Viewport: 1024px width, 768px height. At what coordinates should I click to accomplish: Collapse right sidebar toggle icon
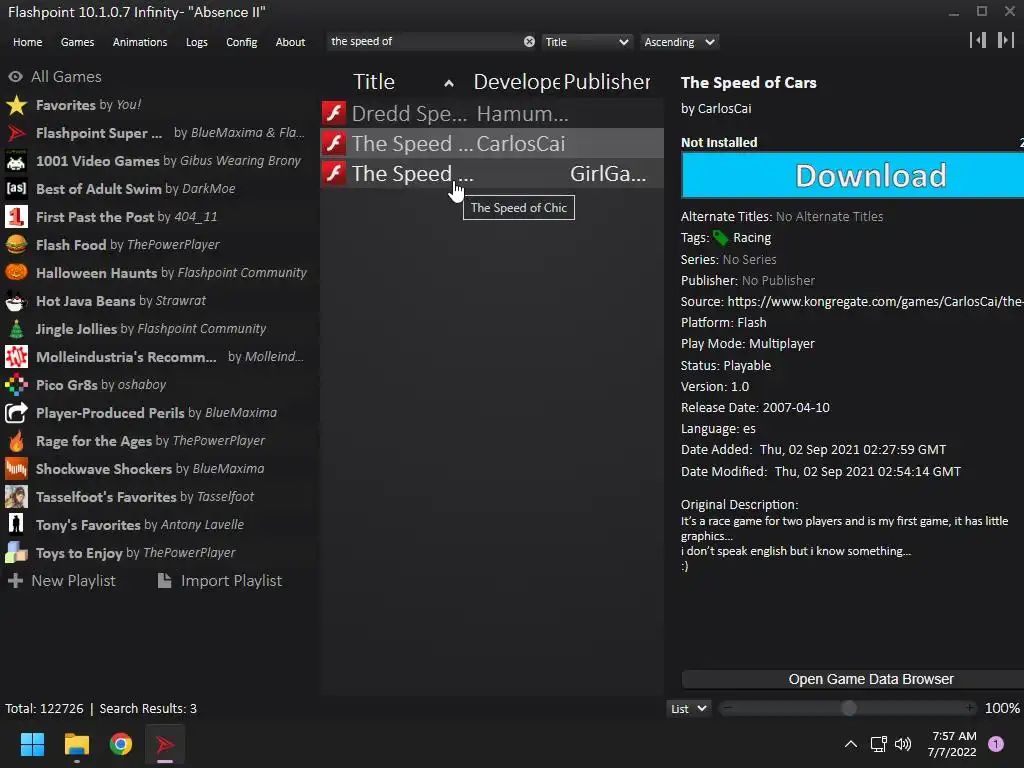click(x=1005, y=40)
